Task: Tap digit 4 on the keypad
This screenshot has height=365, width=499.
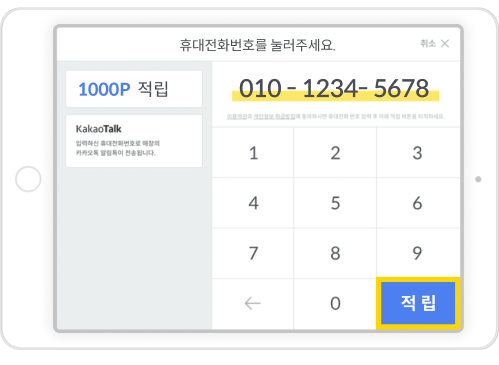Action: (x=253, y=203)
